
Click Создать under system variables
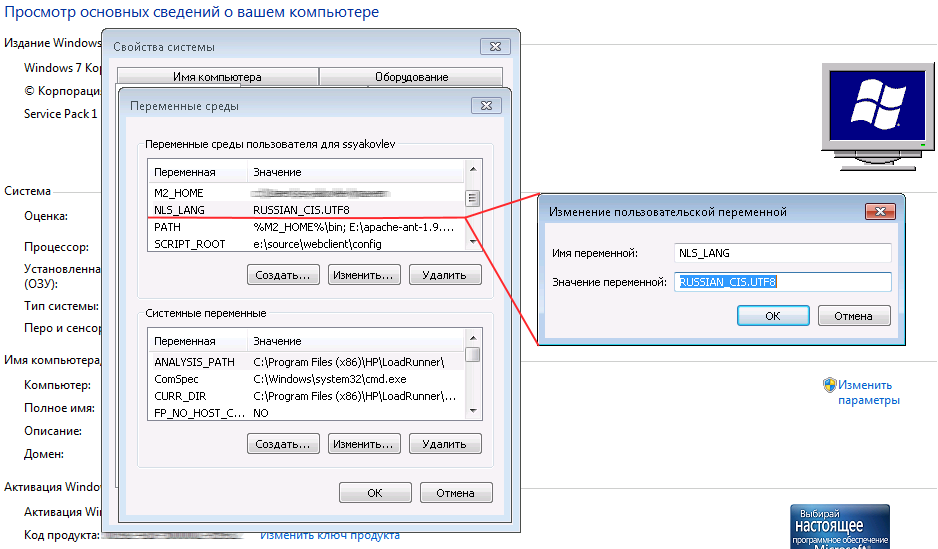(x=283, y=444)
